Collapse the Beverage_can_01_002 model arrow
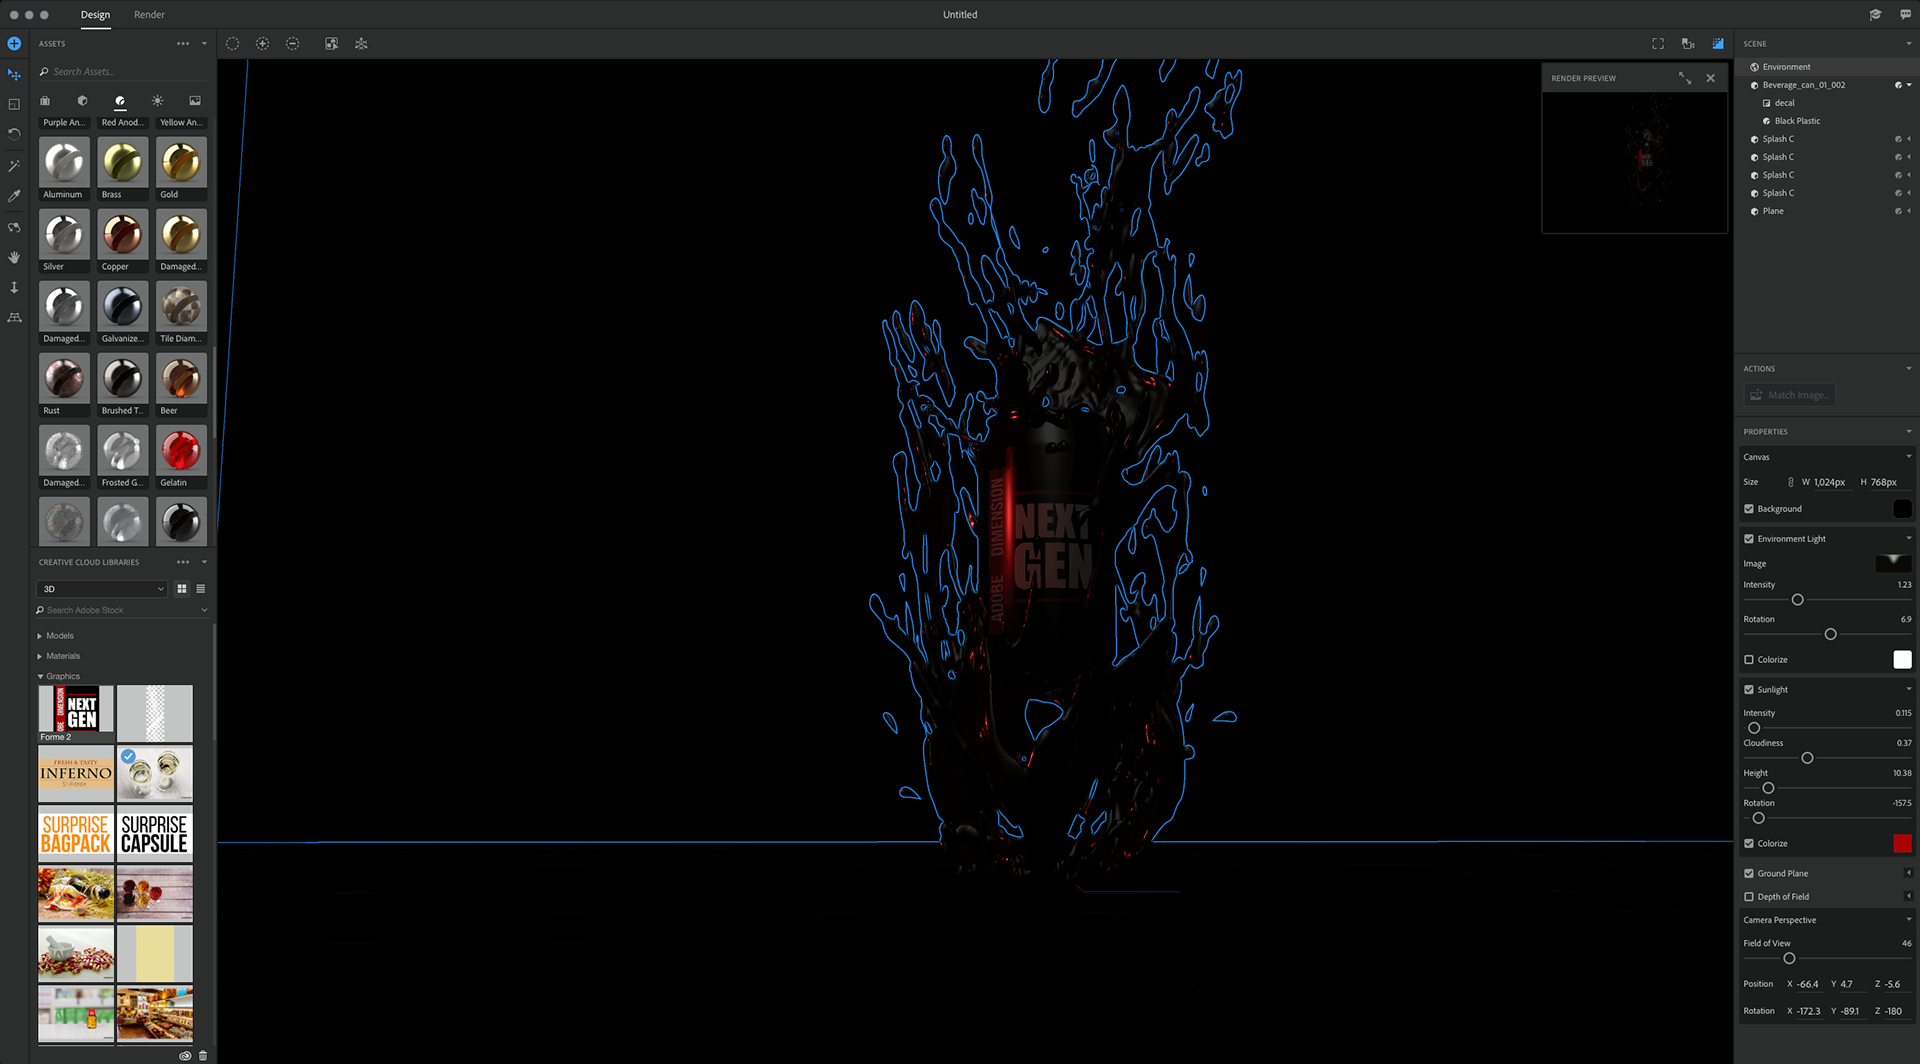 [x=1910, y=85]
